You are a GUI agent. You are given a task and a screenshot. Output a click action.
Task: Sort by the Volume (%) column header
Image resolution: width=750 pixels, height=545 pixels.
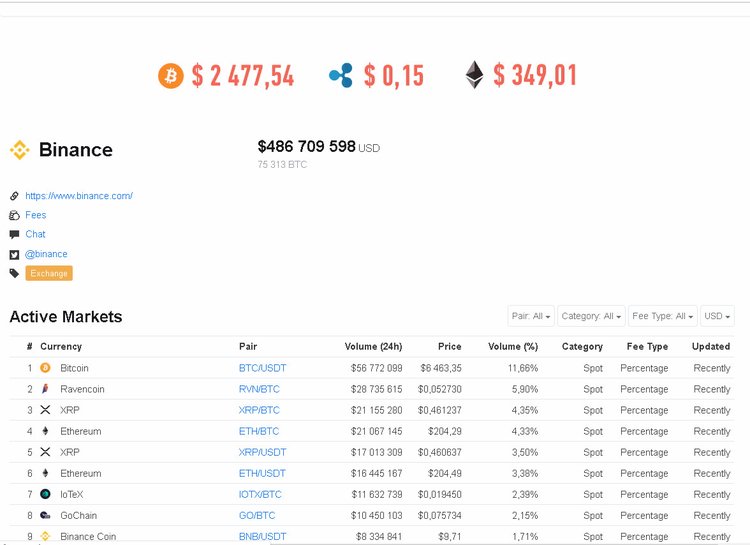coord(513,346)
